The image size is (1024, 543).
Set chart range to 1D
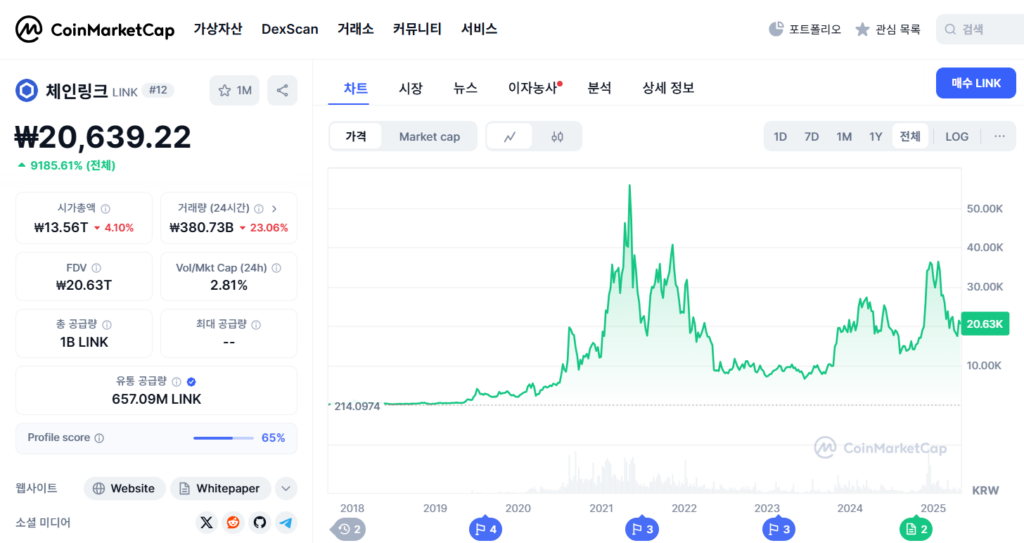pyautogui.click(x=780, y=137)
